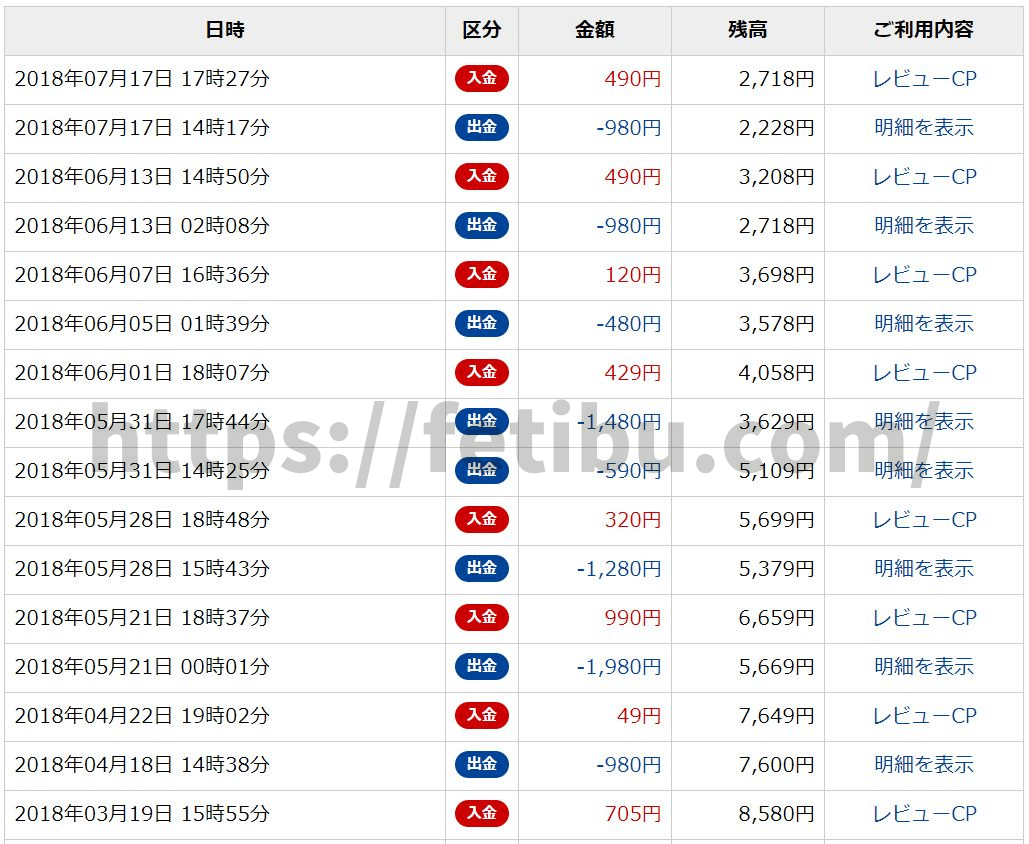Viewport: 1029px width, 844px height.
Task: Click the 入金 badge beside the 120円 amount
Action: (481, 275)
